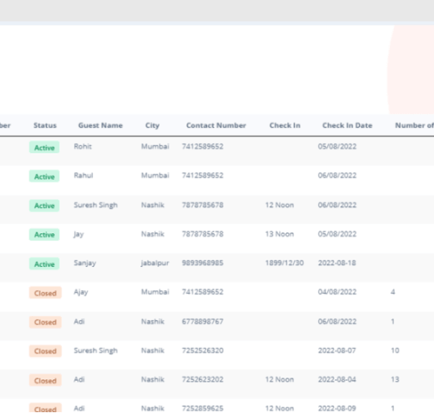Viewport: 434px width, 420px height.
Task: Click check-in date 2022-08-07
Action: [337, 350]
